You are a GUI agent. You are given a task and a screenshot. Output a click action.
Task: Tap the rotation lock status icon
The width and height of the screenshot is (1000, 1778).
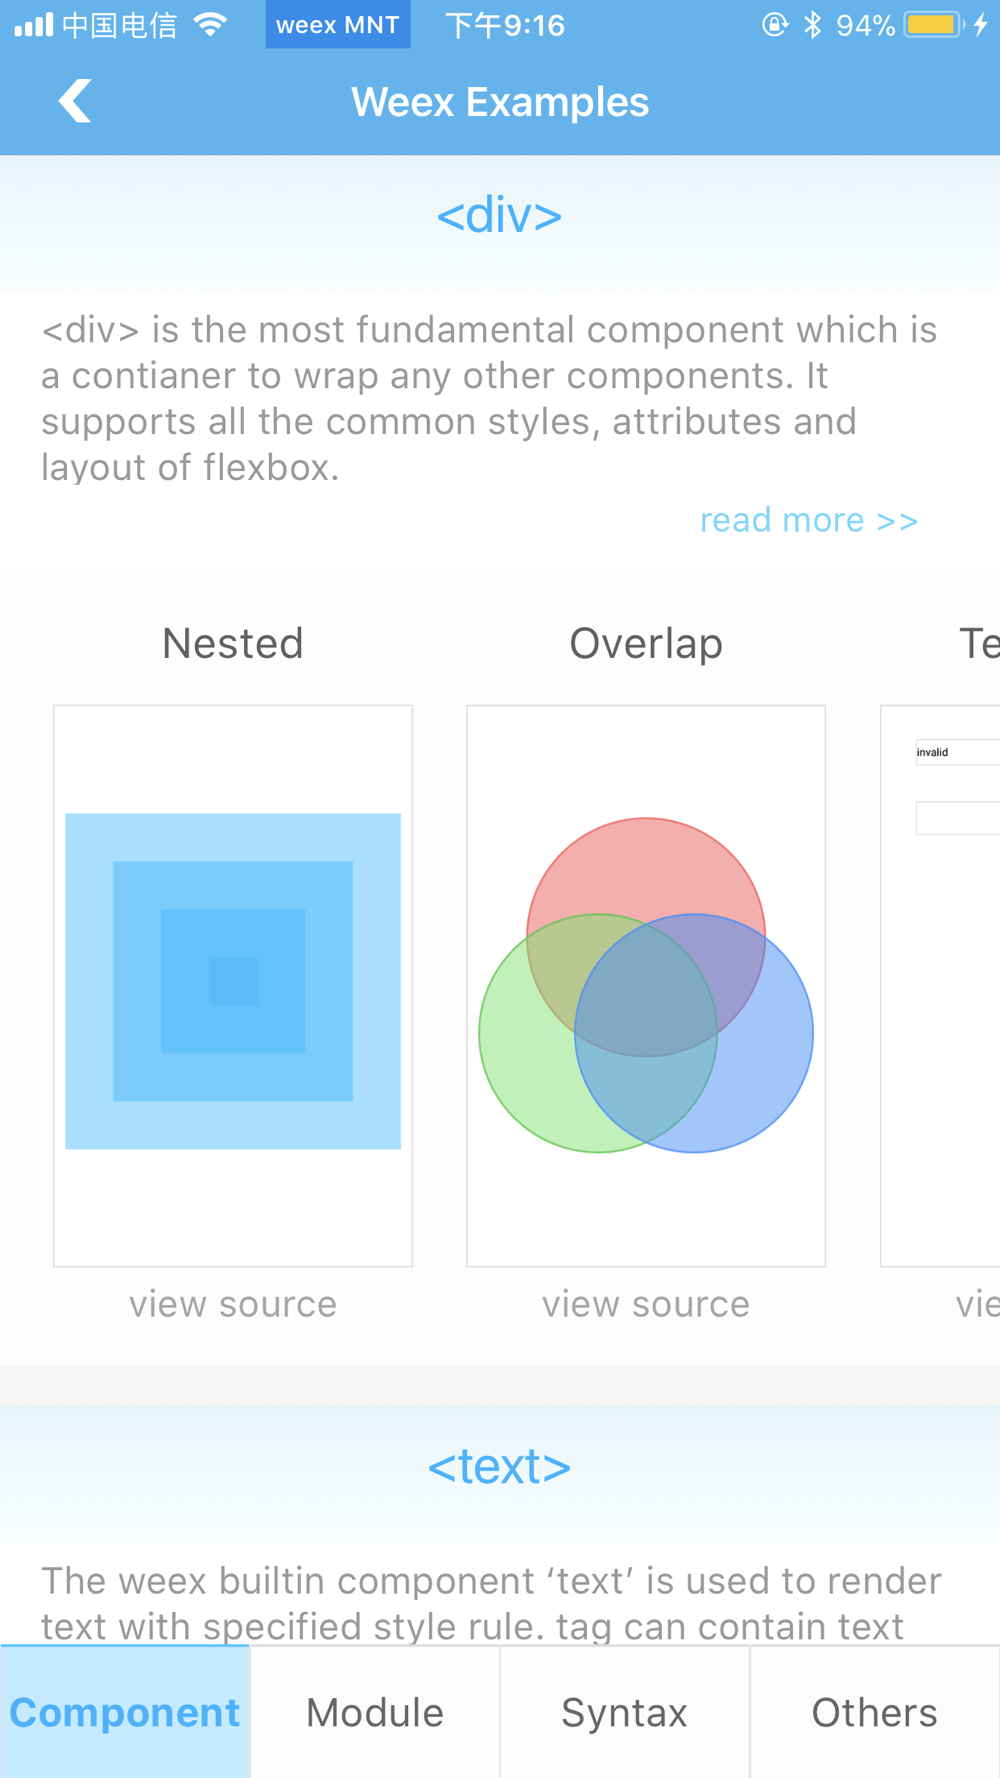point(774,24)
